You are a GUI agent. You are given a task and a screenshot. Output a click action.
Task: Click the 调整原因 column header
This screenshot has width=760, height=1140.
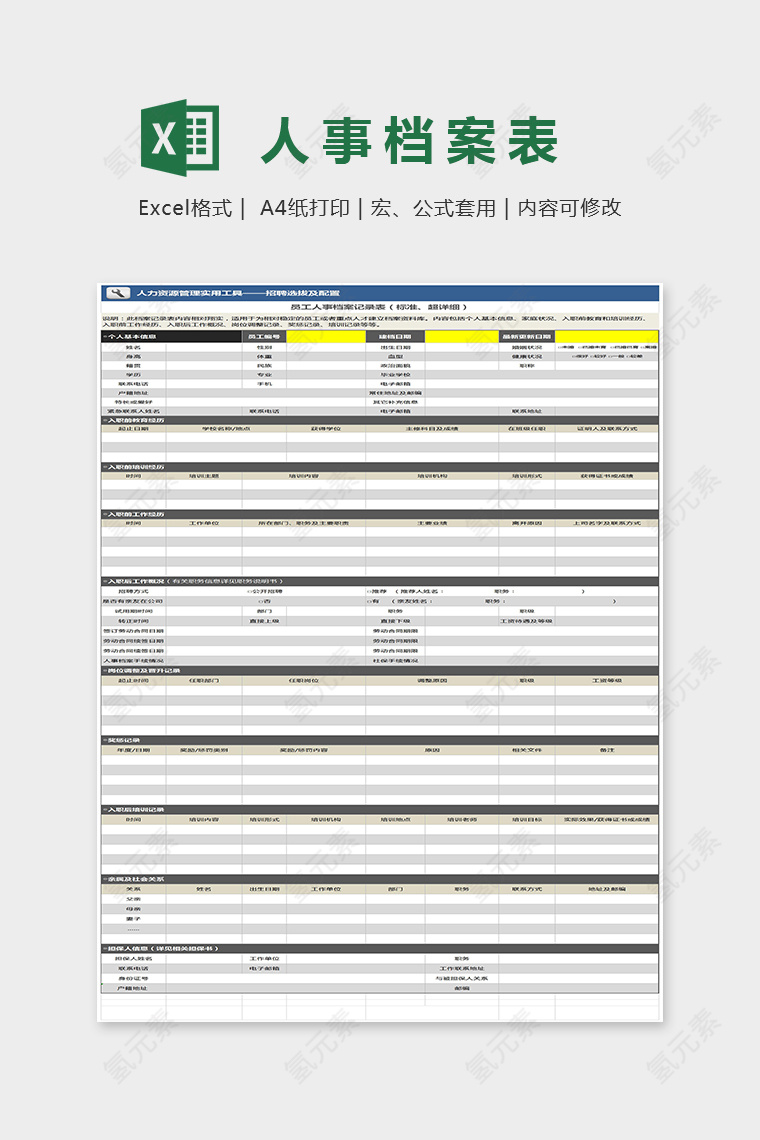tap(432, 681)
